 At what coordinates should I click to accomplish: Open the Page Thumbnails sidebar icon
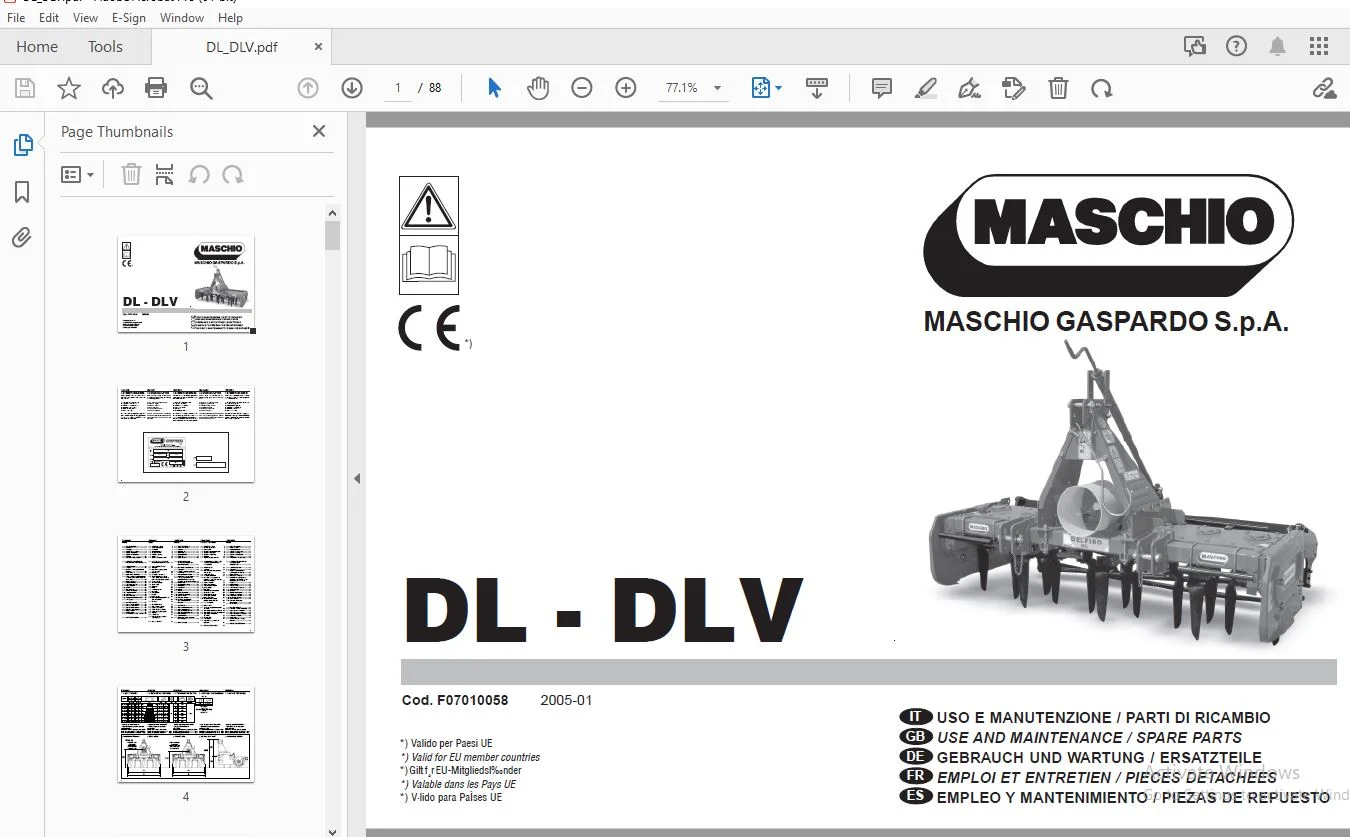[x=22, y=145]
